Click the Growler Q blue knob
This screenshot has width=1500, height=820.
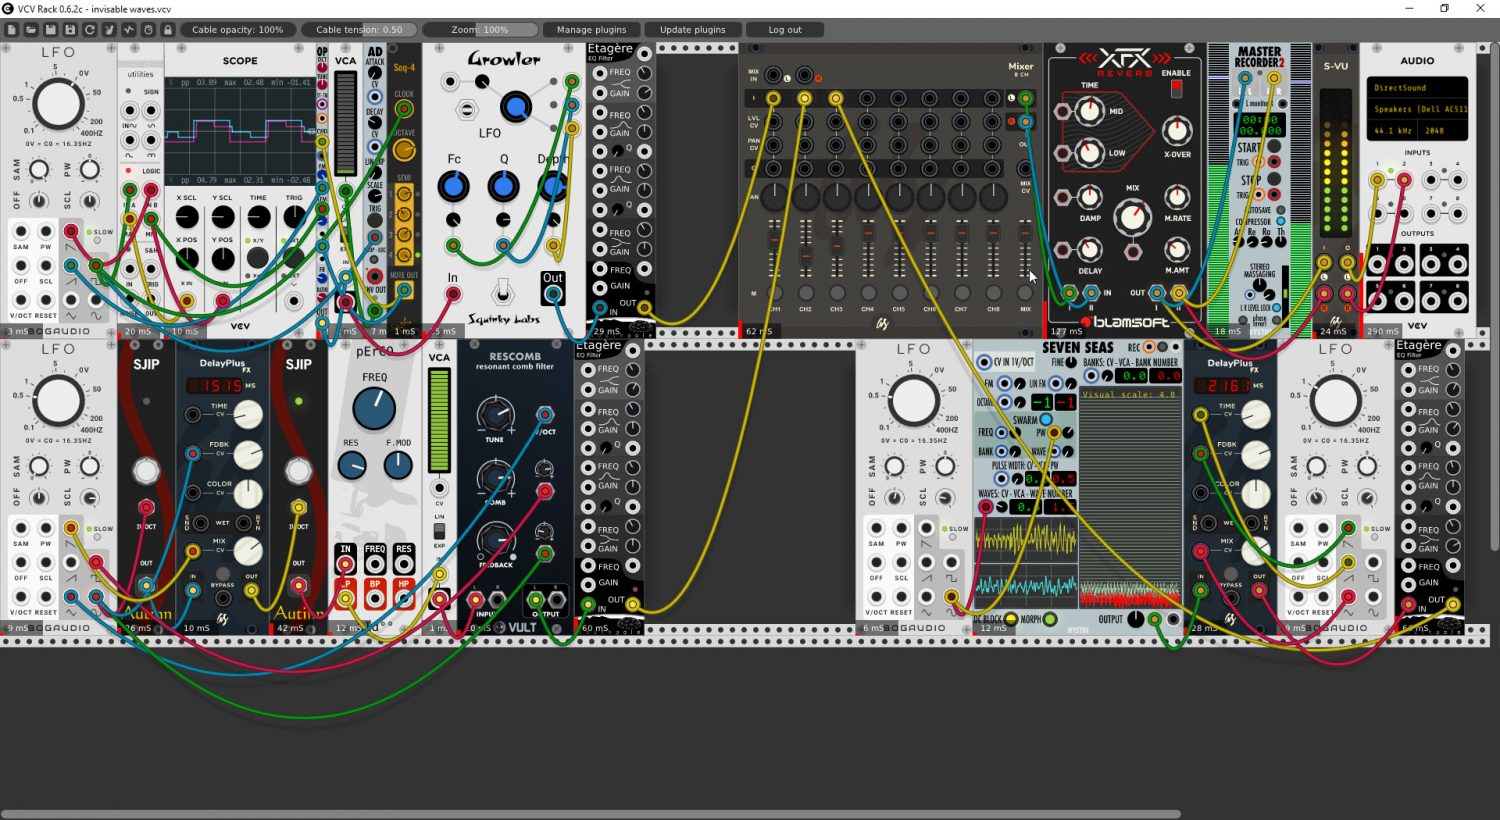(x=503, y=186)
